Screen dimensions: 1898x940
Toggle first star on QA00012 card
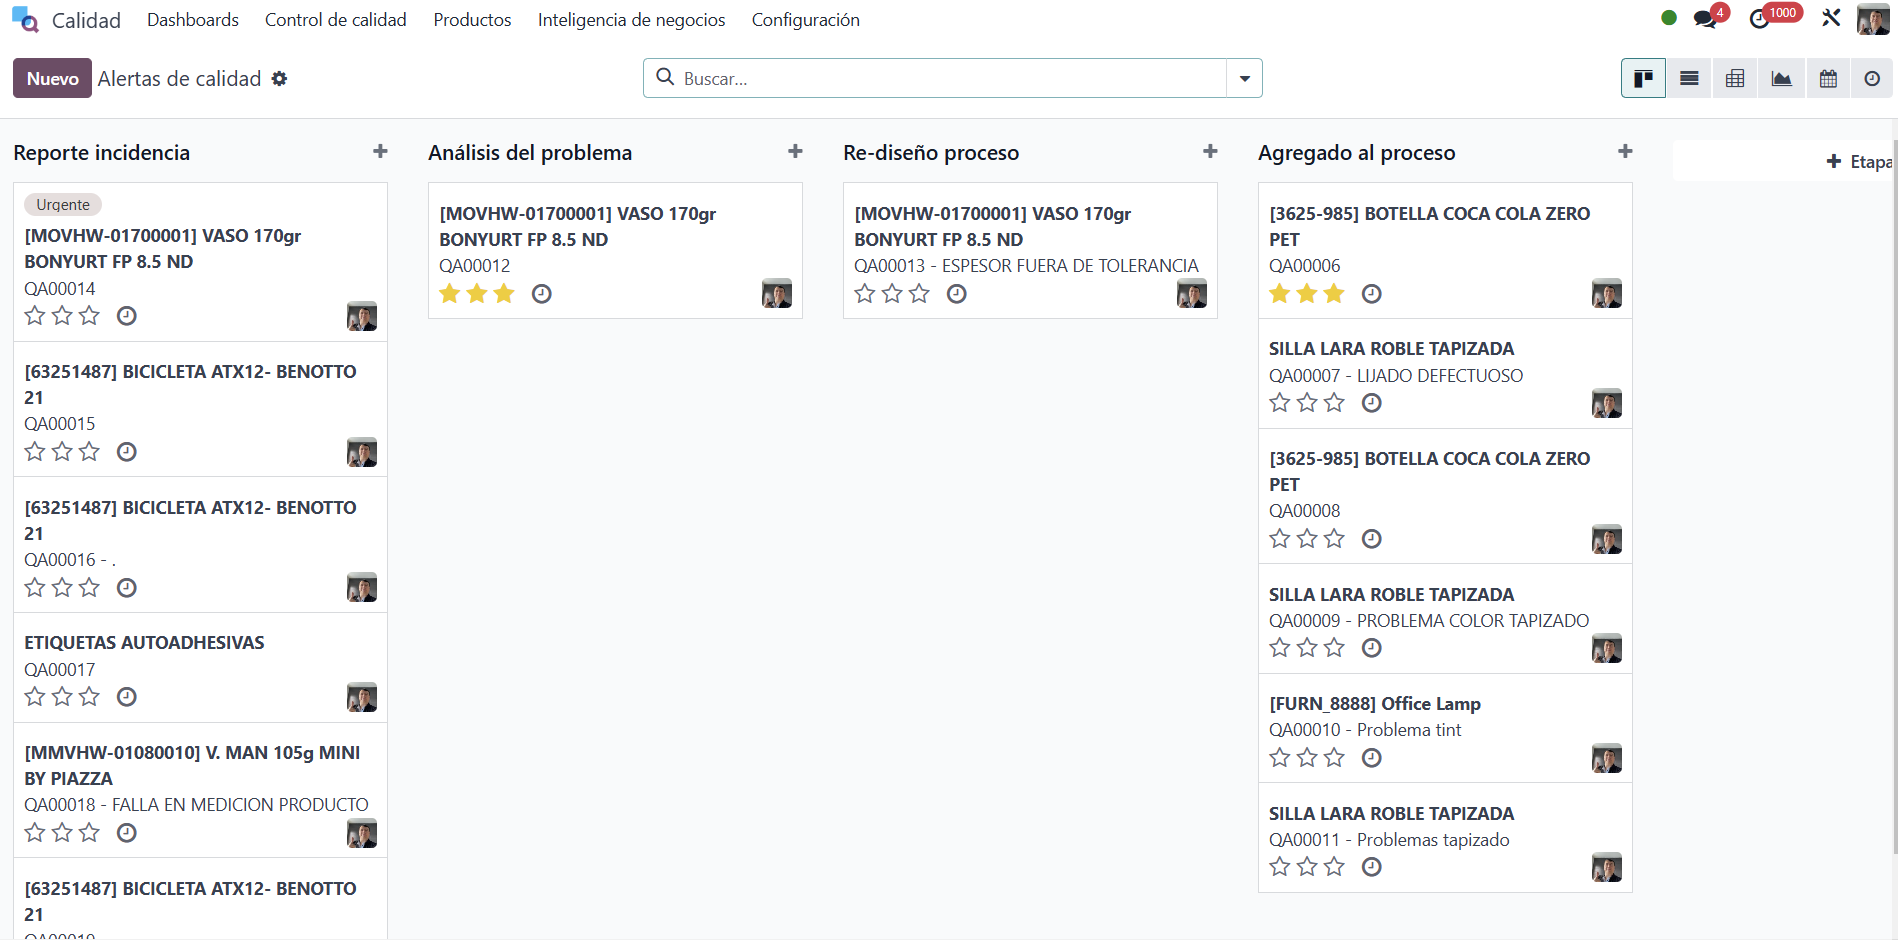[x=450, y=294]
